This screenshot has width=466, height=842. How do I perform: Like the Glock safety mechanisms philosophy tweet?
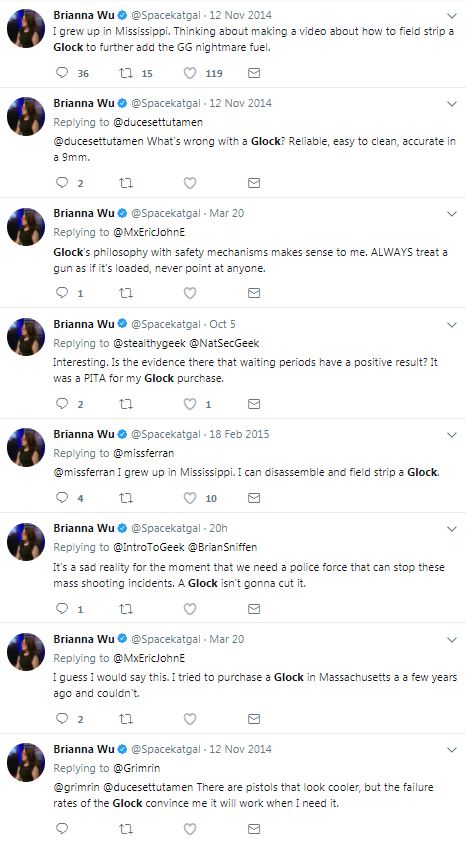pos(190,293)
